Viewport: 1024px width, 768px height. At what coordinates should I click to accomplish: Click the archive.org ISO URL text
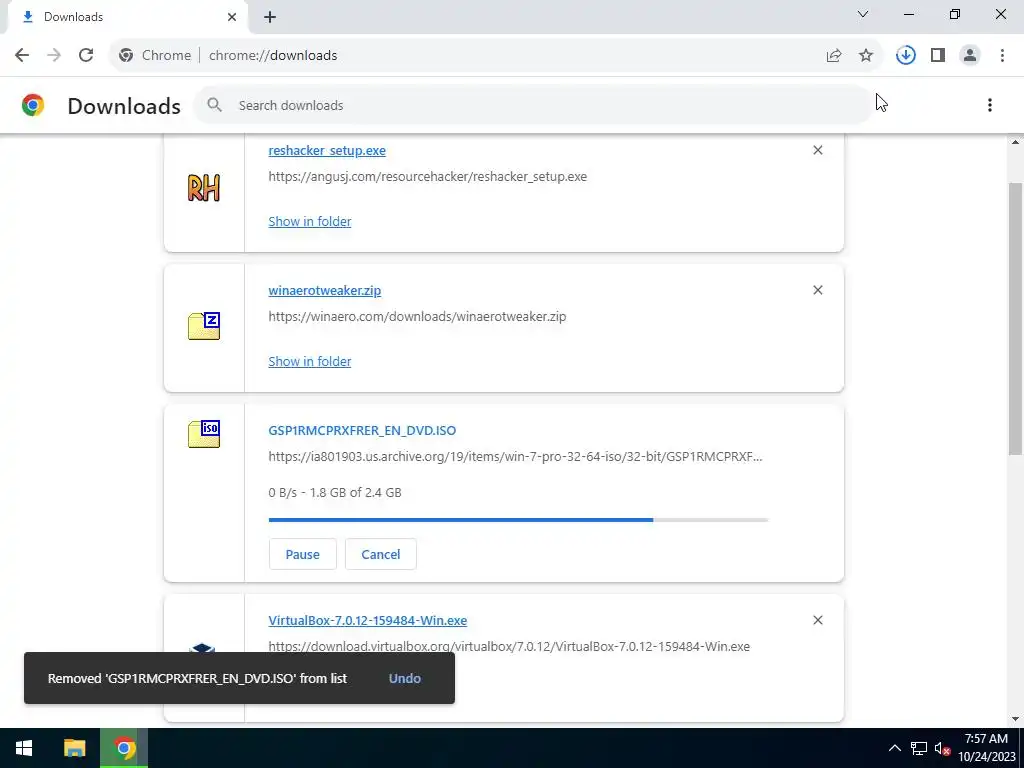click(x=515, y=456)
